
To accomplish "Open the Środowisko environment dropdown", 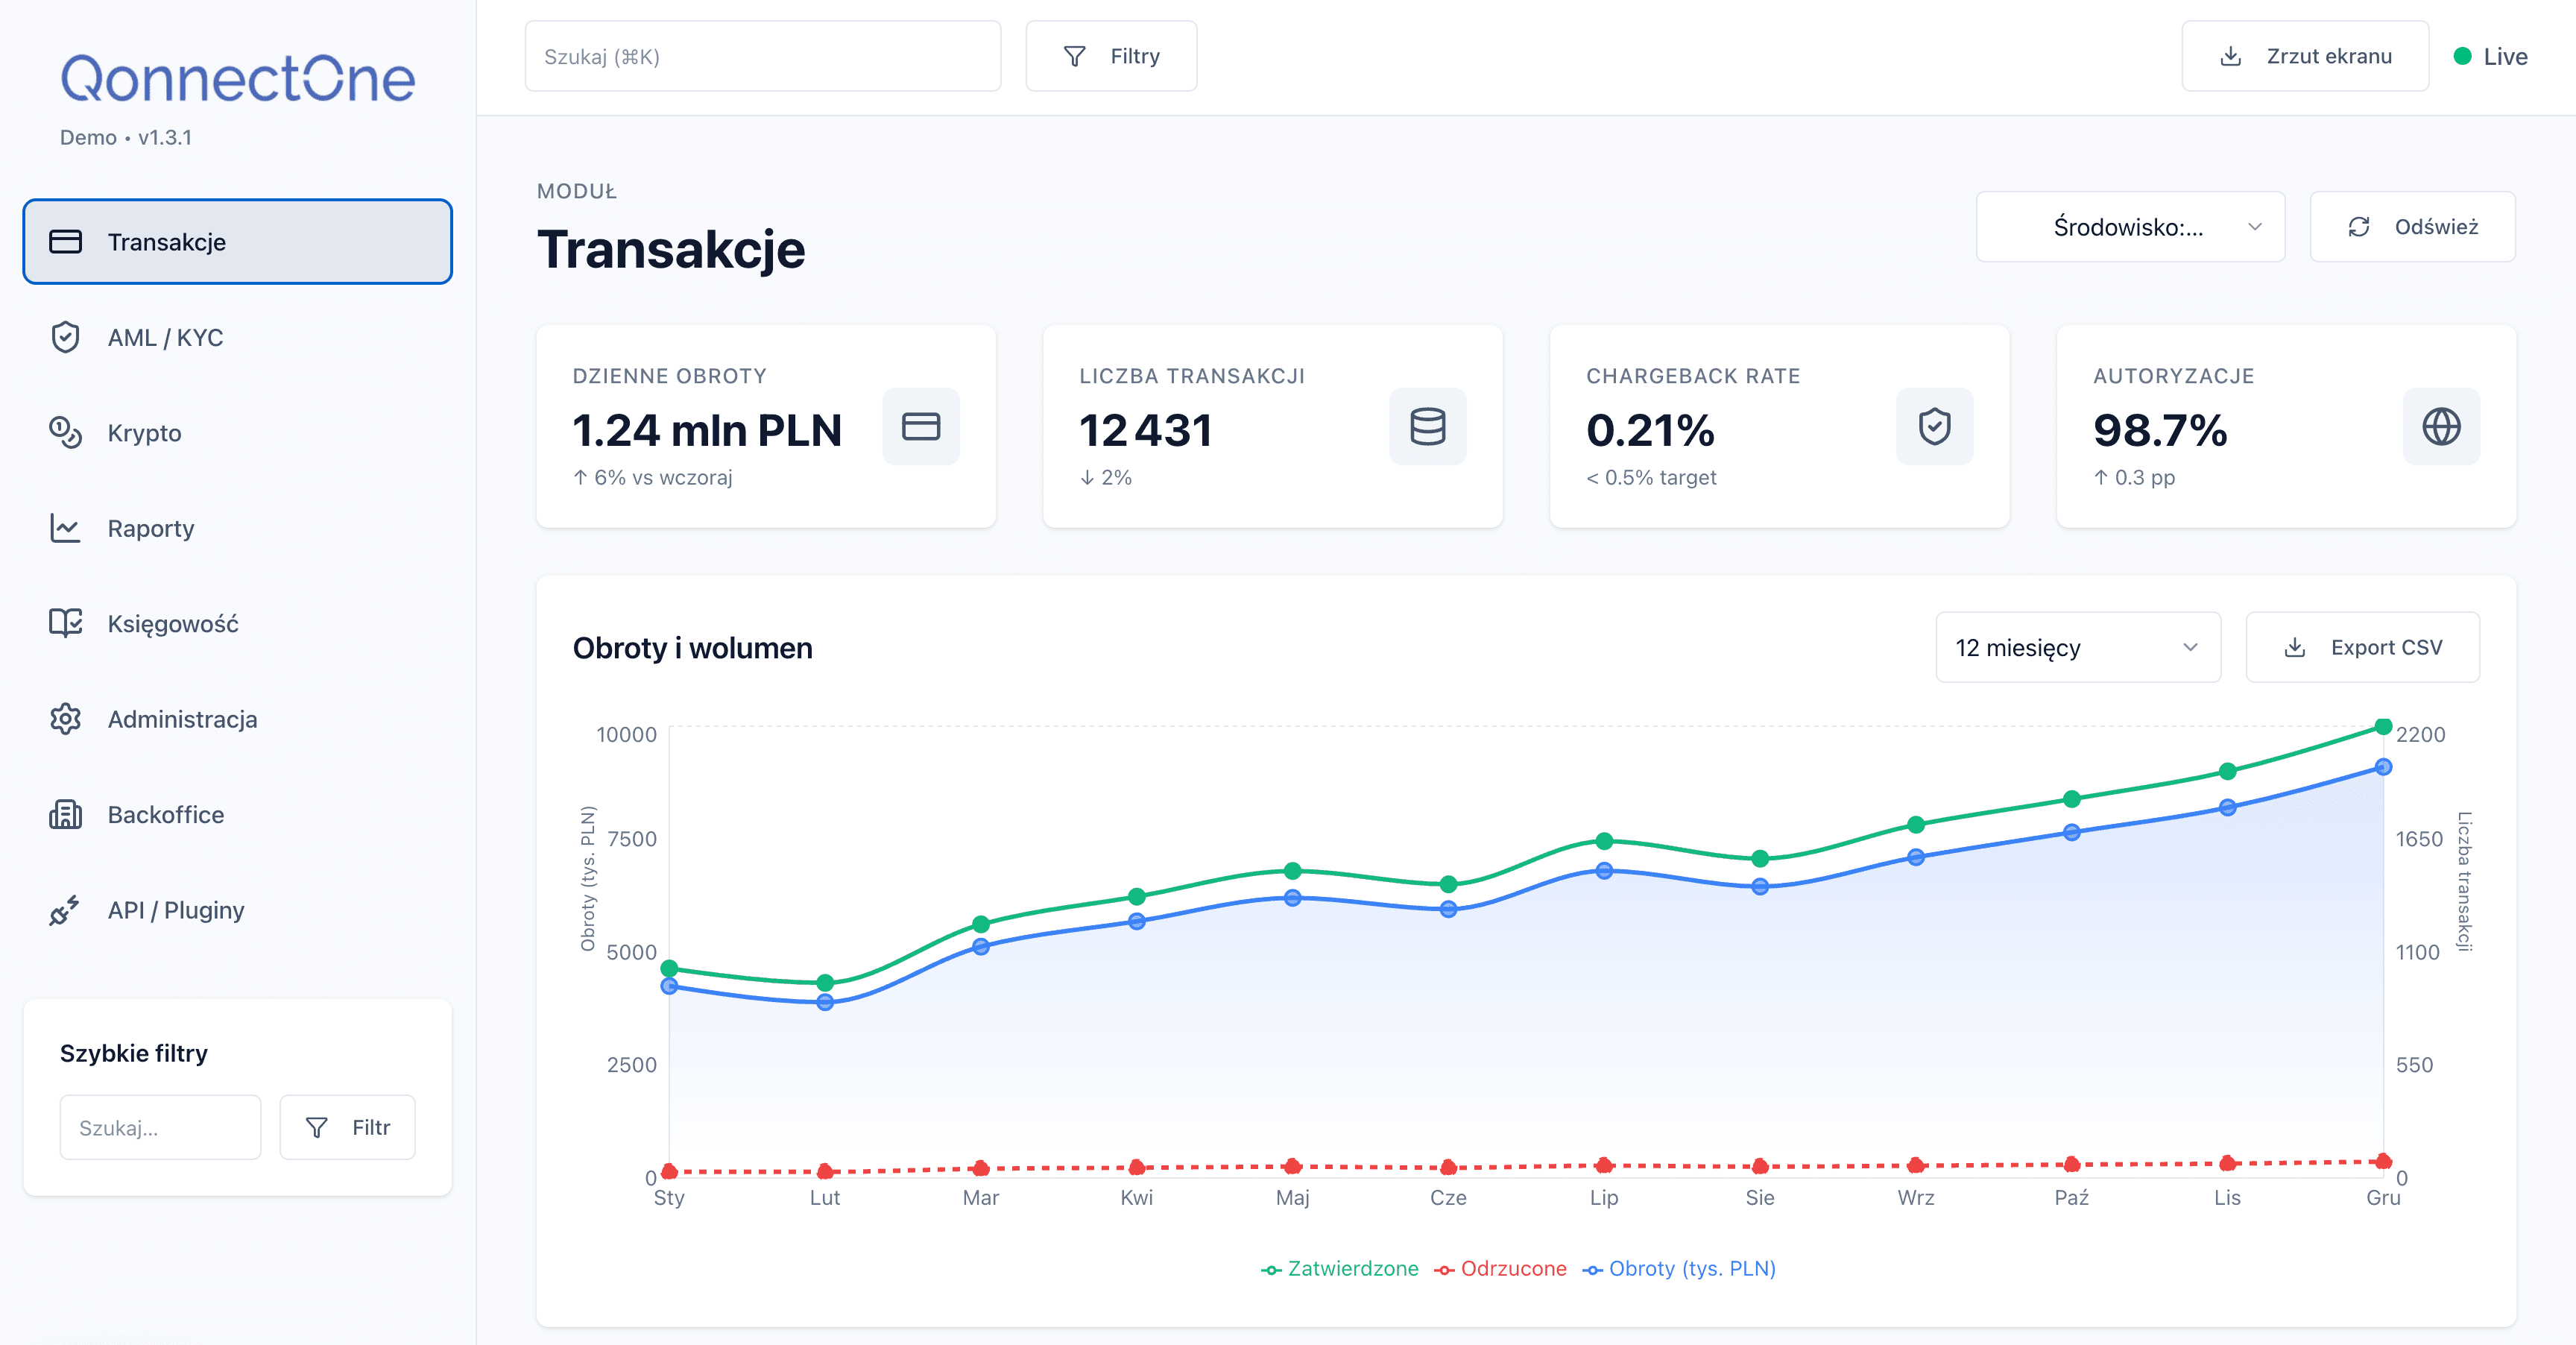I will click(2130, 227).
